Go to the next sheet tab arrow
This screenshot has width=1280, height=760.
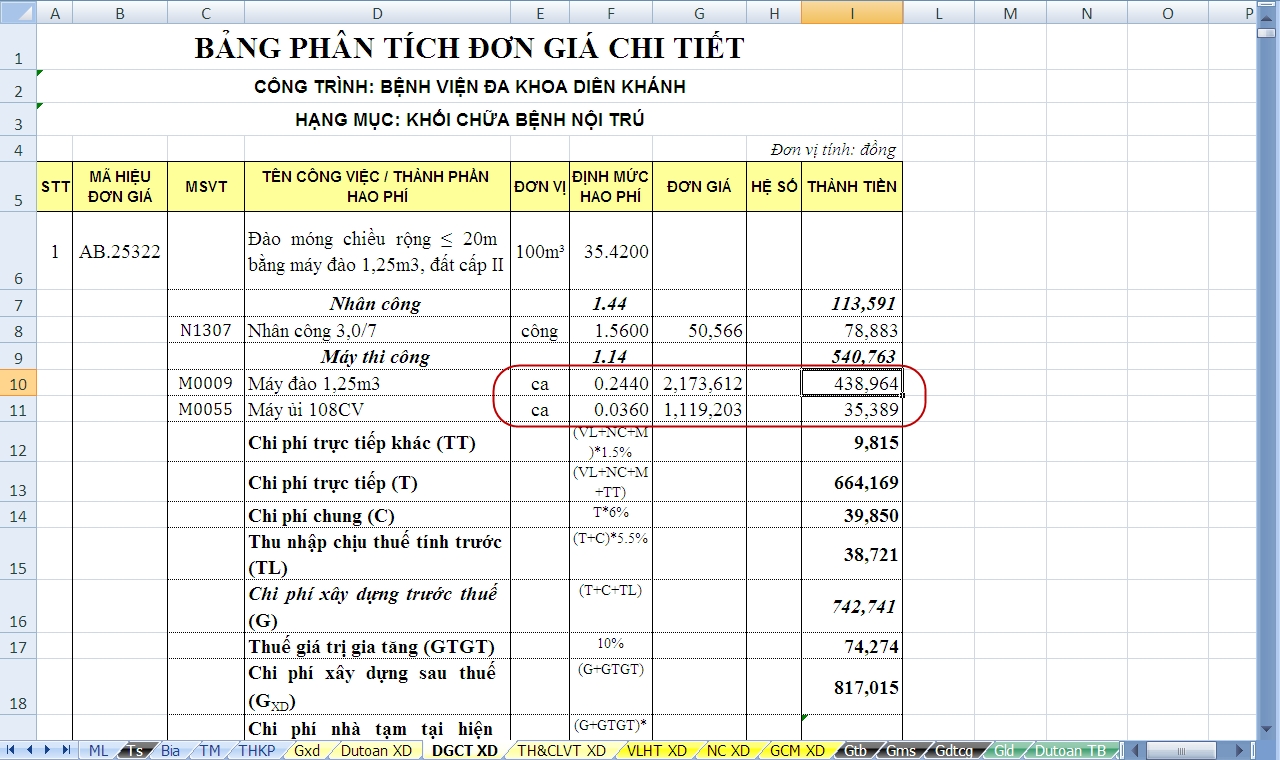pyautogui.click(x=47, y=750)
